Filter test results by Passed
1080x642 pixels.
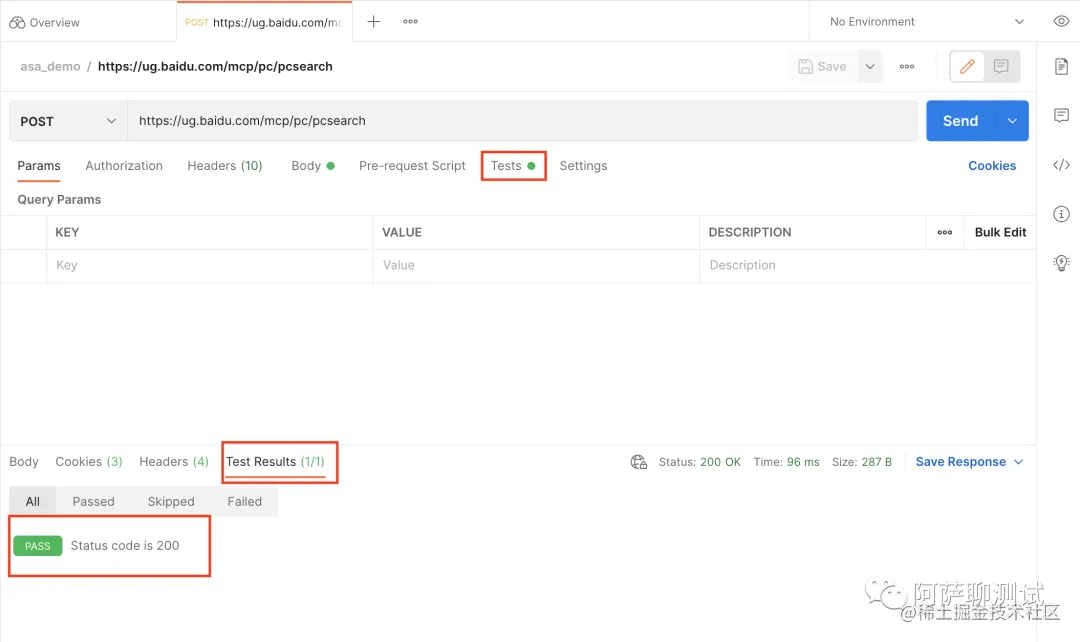tap(94, 502)
